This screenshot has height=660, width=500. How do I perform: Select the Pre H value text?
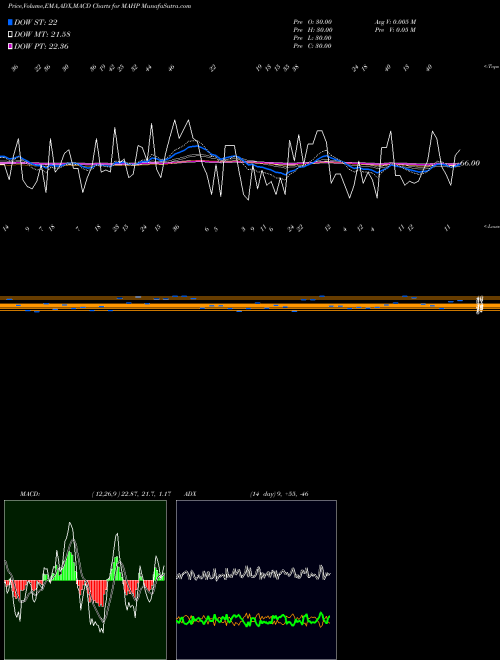(x=313, y=30)
